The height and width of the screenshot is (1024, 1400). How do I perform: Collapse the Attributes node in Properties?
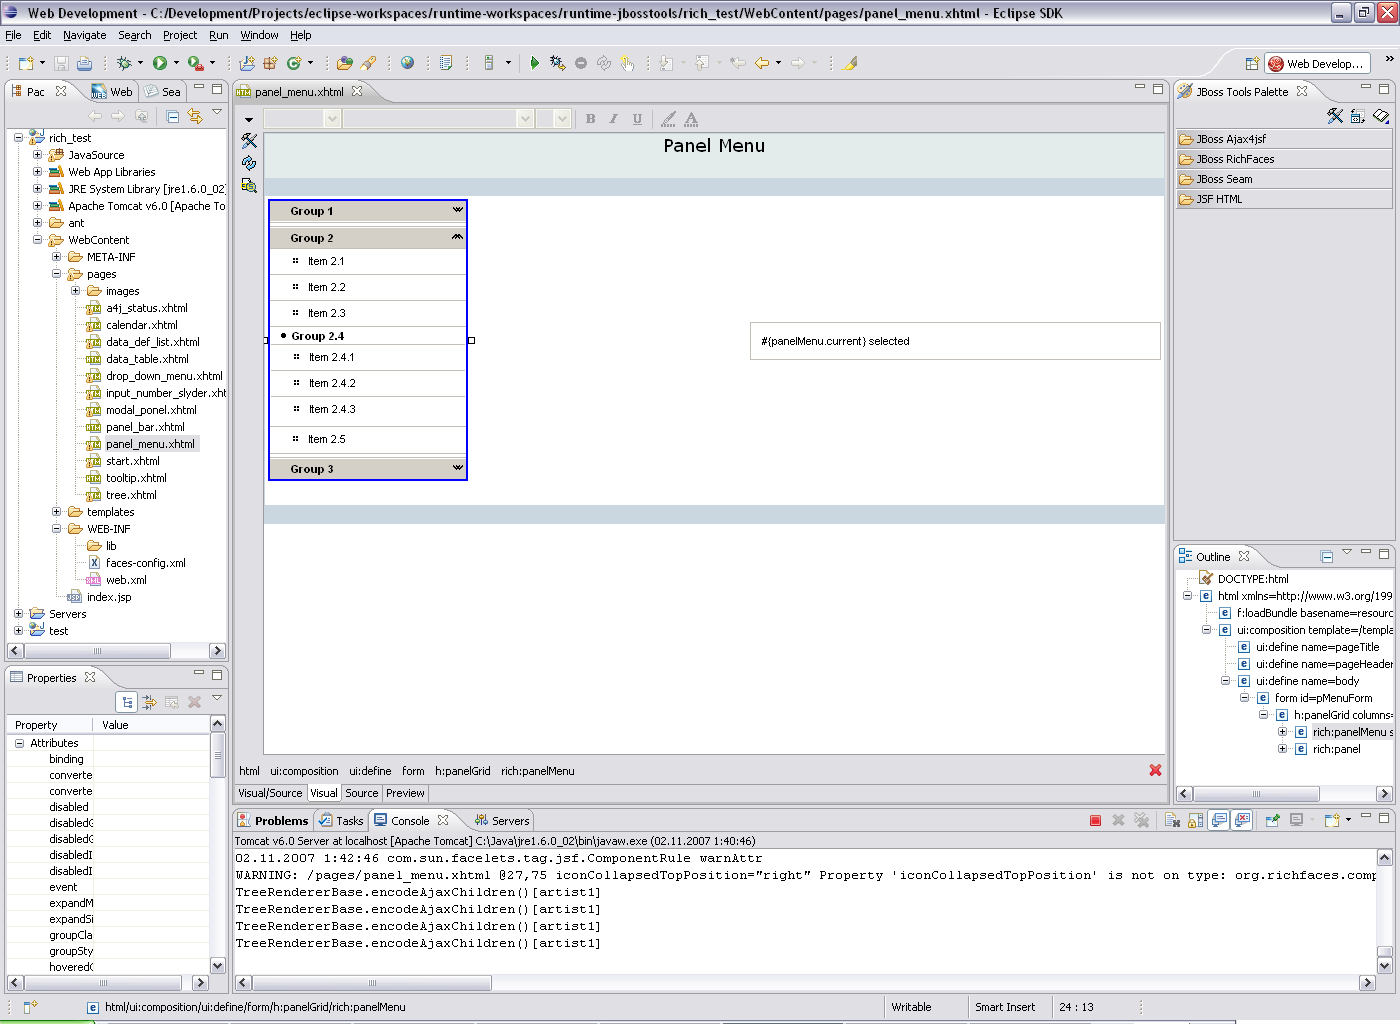point(19,743)
